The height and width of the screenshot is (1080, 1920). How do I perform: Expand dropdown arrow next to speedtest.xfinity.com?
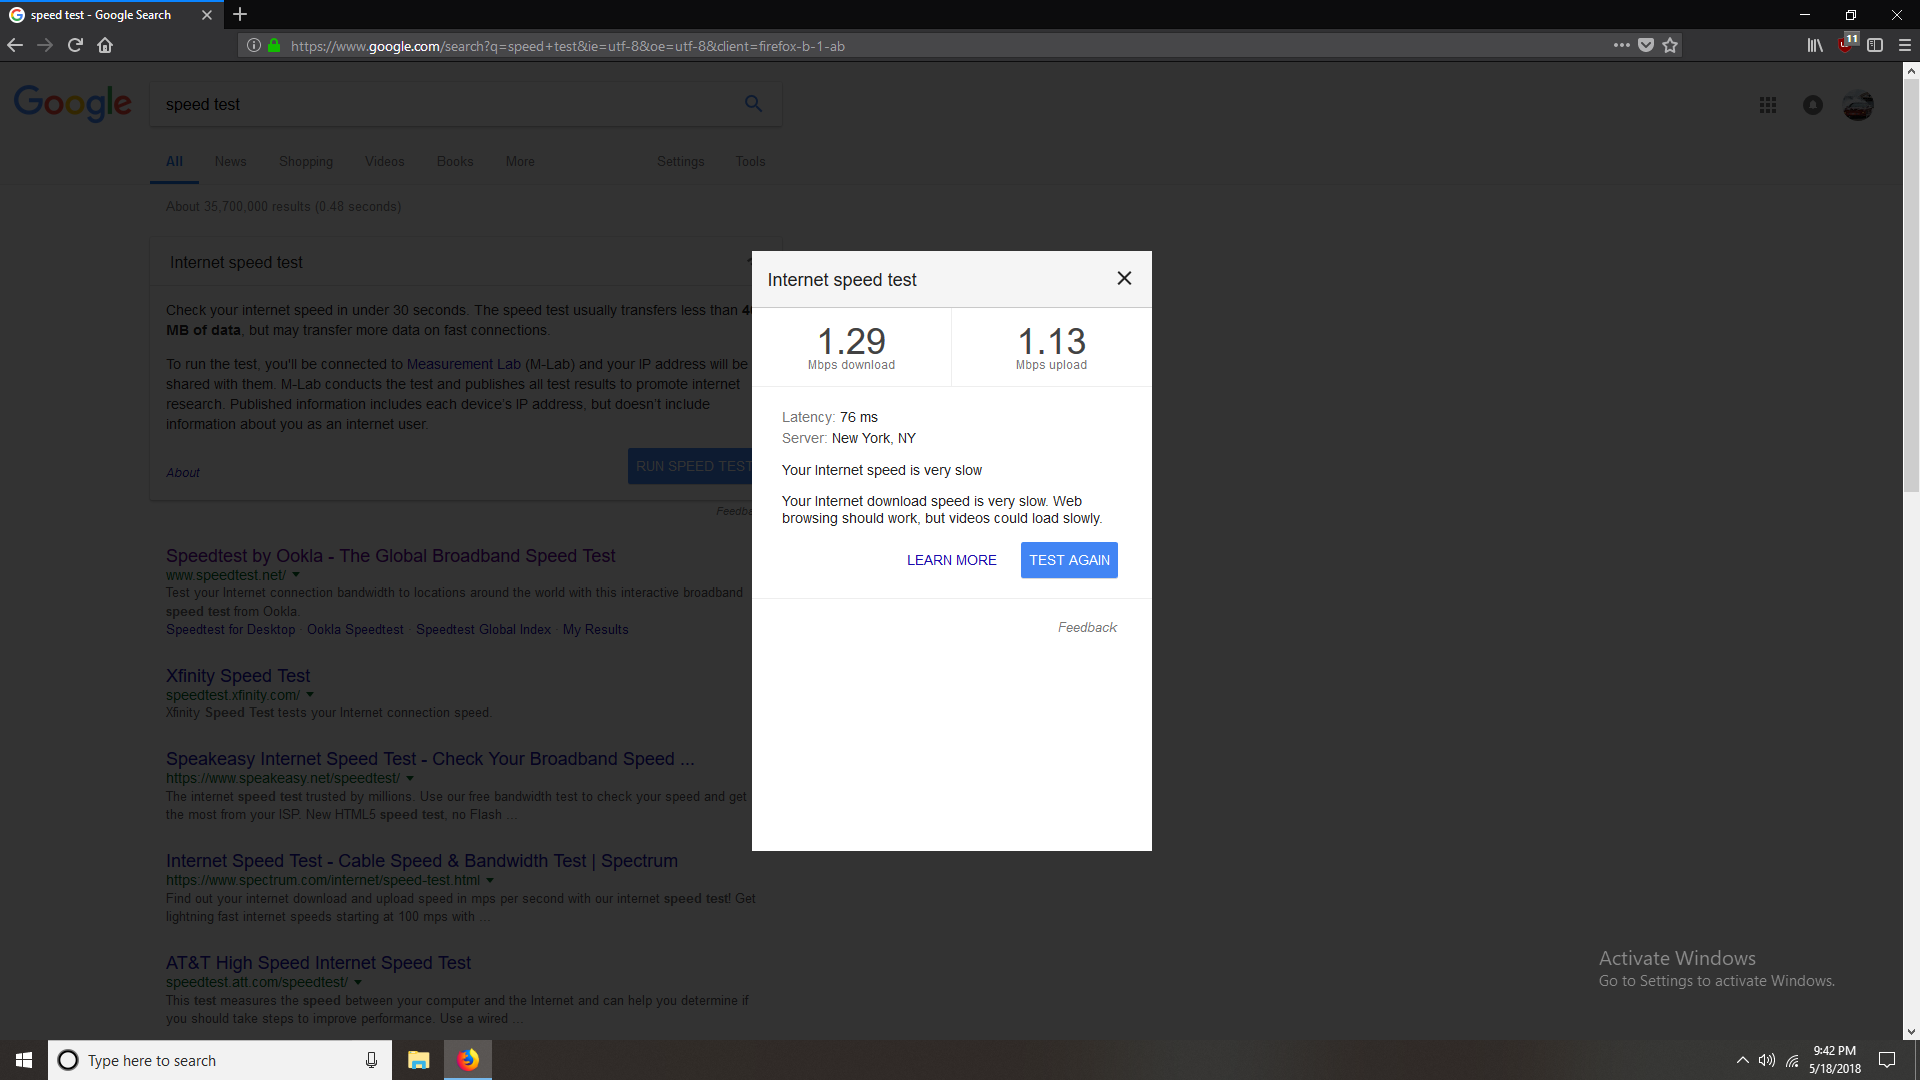point(310,695)
